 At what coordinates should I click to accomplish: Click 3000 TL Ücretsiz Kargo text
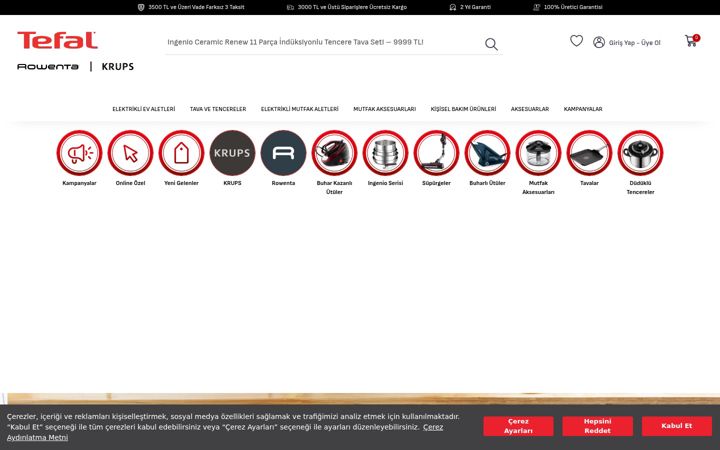[x=352, y=7]
